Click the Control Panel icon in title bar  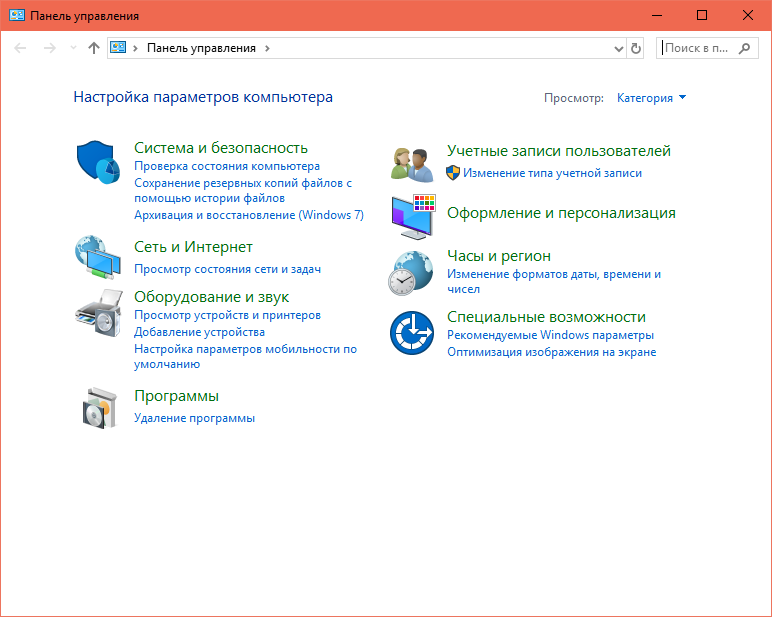click(17, 15)
